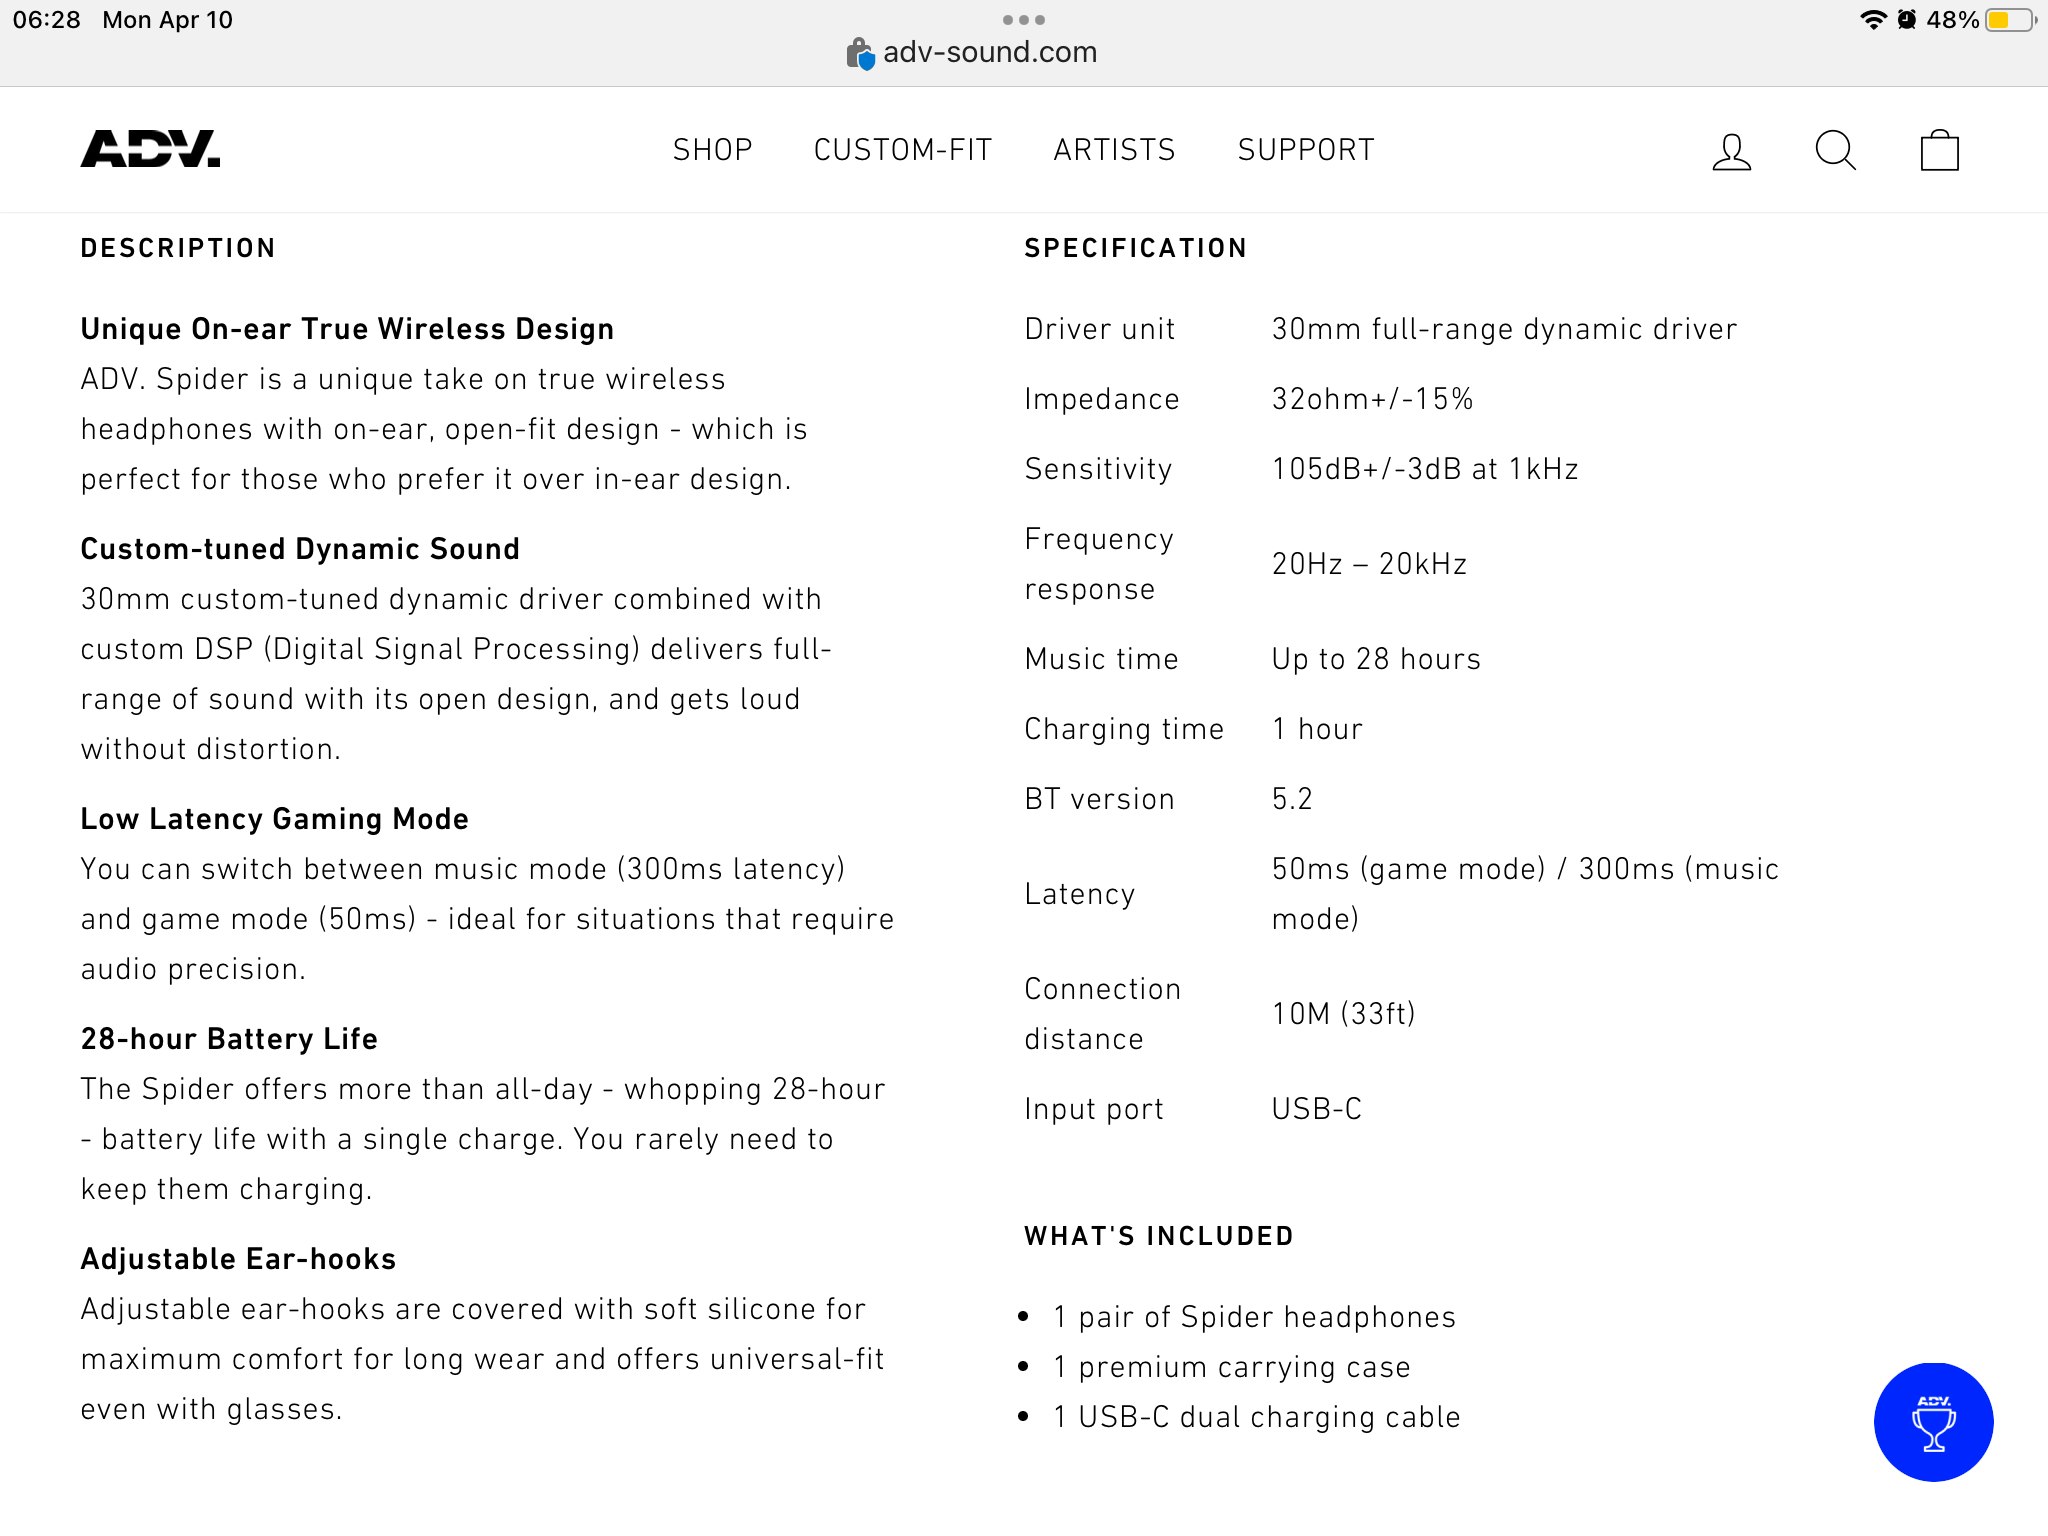Open the search magnifier icon
Viewport: 2048px width, 1536px height.
click(x=1835, y=151)
